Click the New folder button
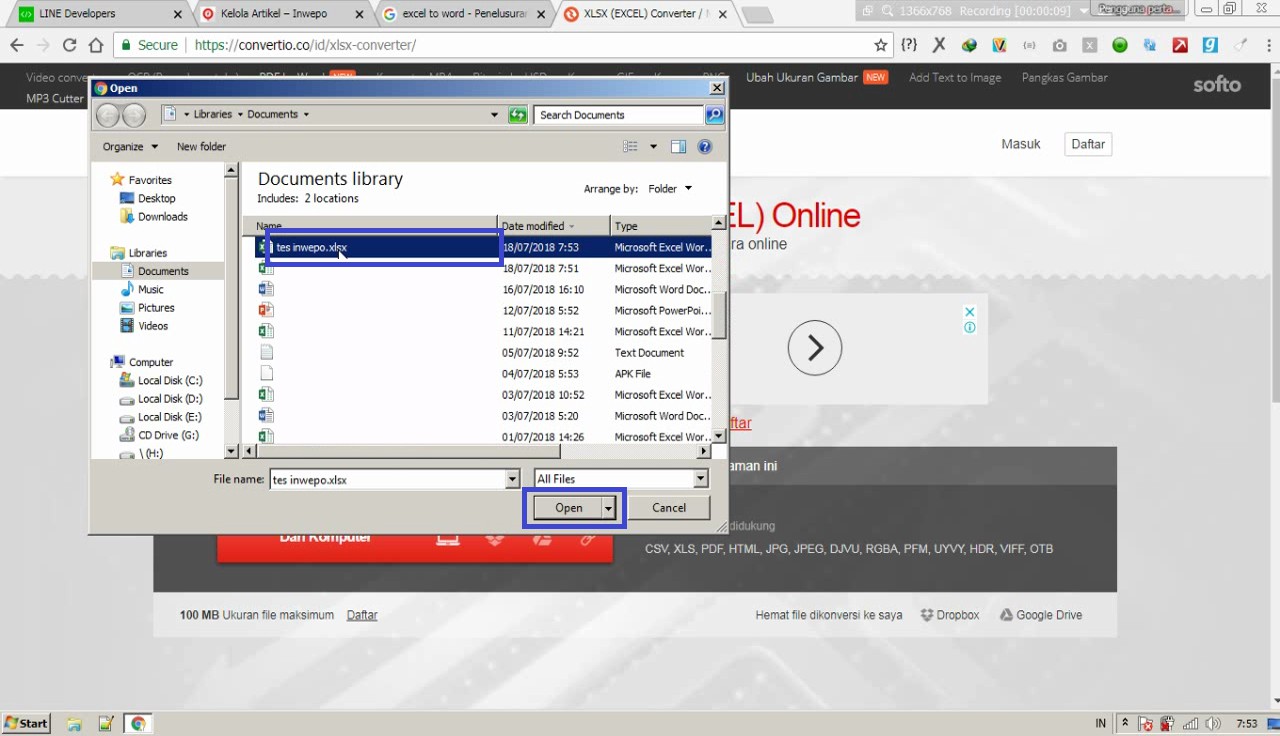 pos(201,146)
